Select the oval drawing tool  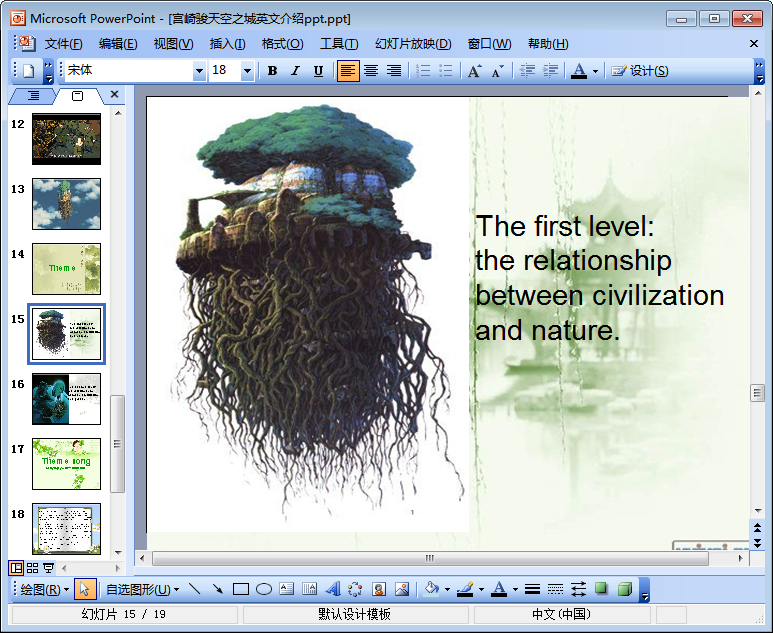coord(264,589)
